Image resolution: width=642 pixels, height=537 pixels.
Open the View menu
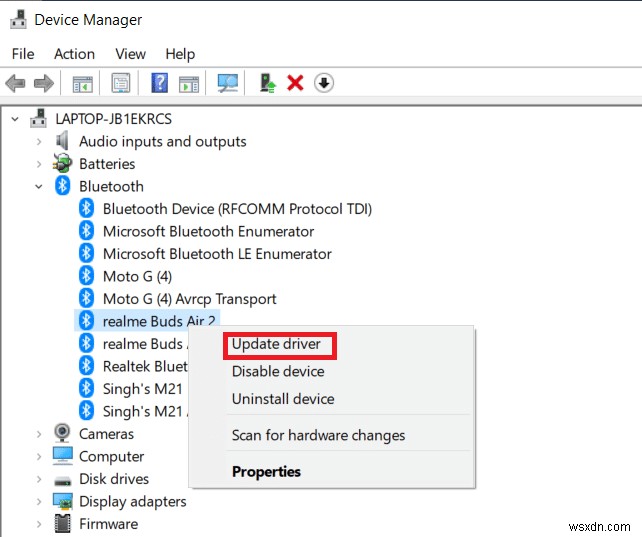pyautogui.click(x=130, y=54)
